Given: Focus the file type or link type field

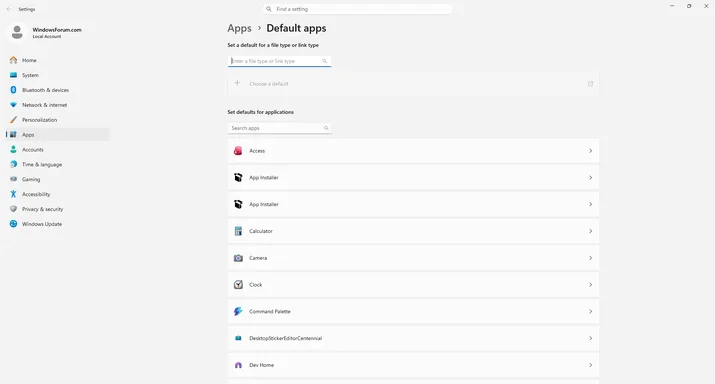Looking at the screenshot, I should coord(279,61).
